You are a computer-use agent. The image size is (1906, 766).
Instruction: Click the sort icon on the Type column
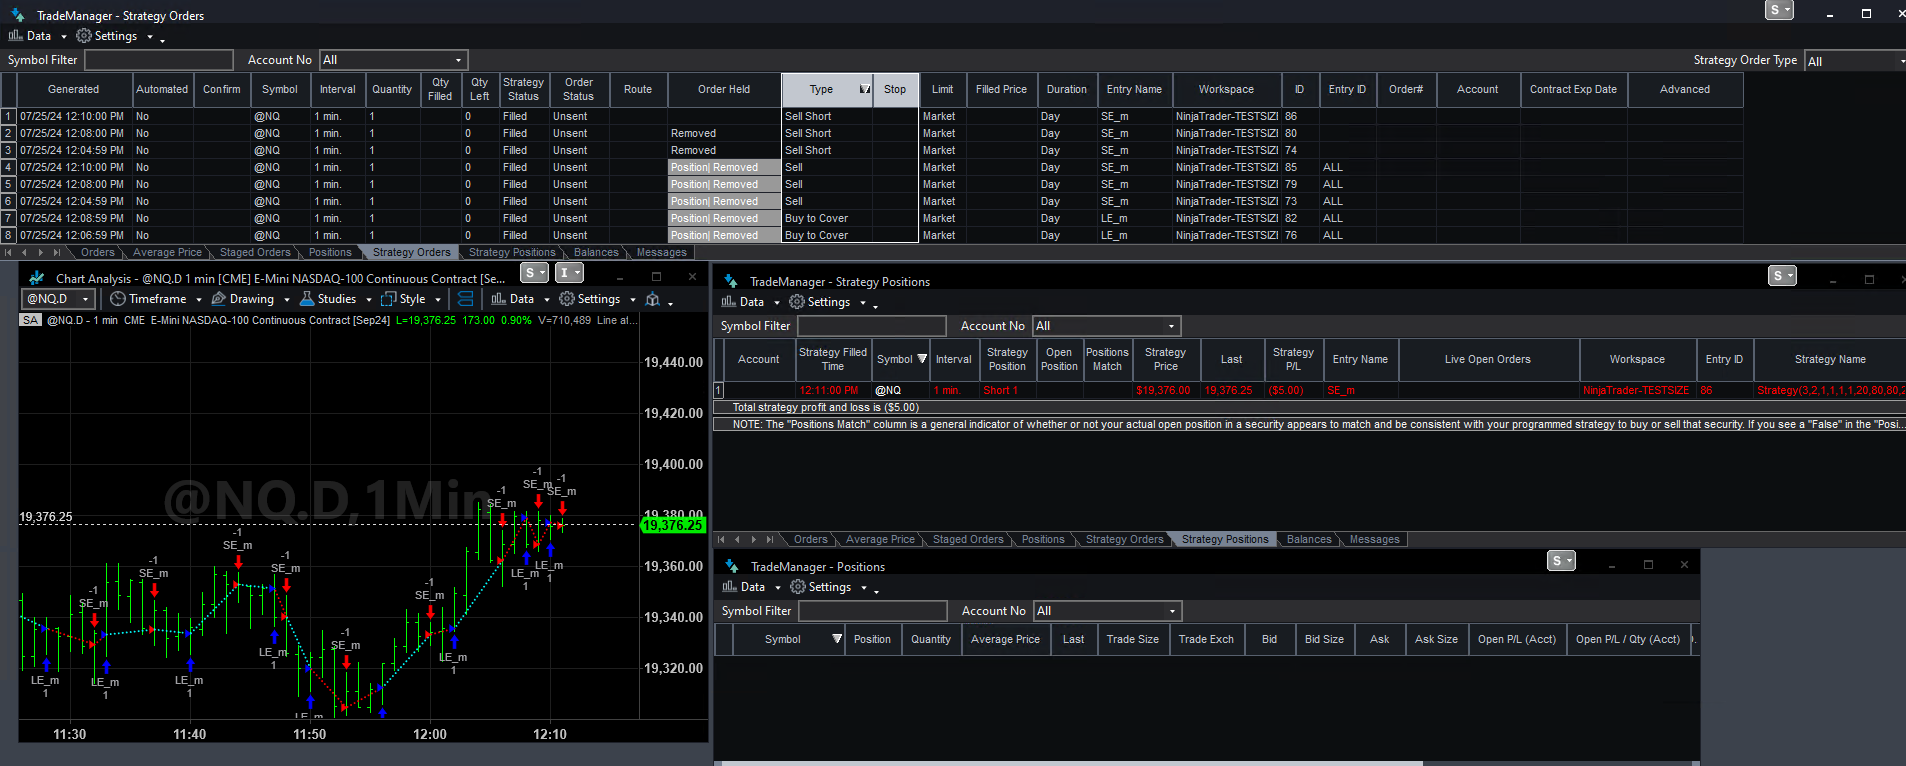[865, 89]
